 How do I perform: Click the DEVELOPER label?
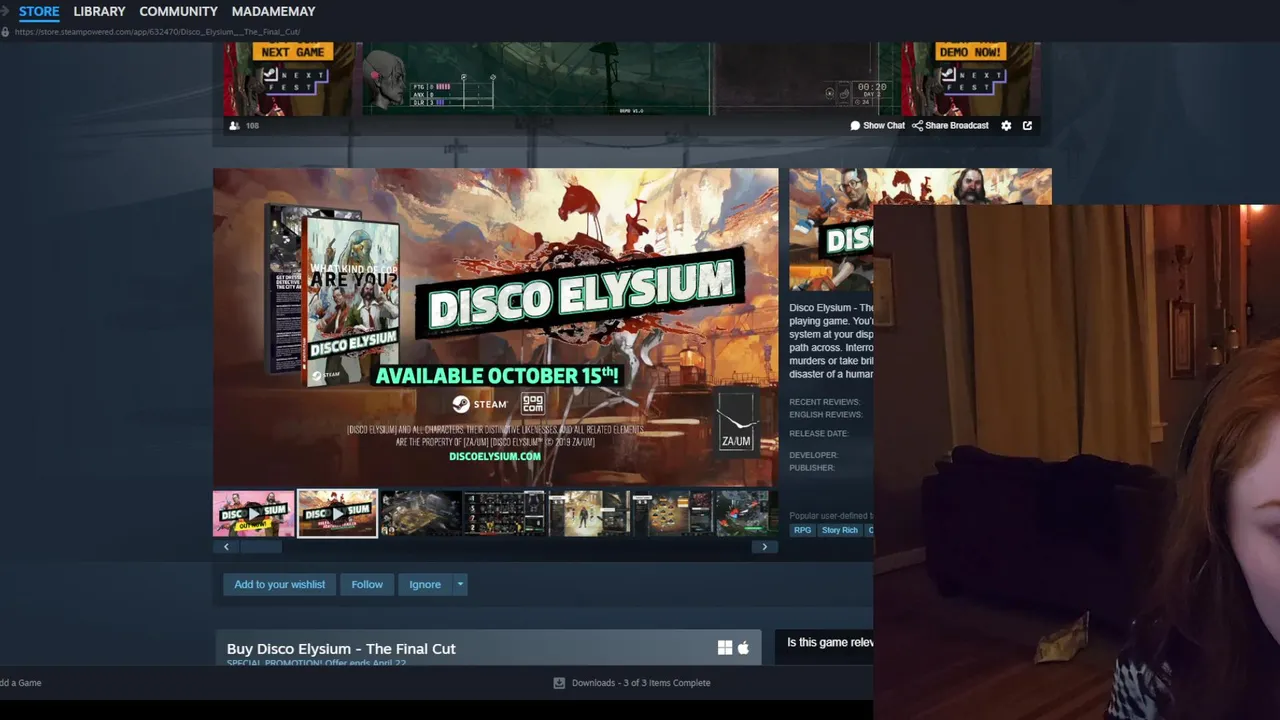pyautogui.click(x=813, y=455)
